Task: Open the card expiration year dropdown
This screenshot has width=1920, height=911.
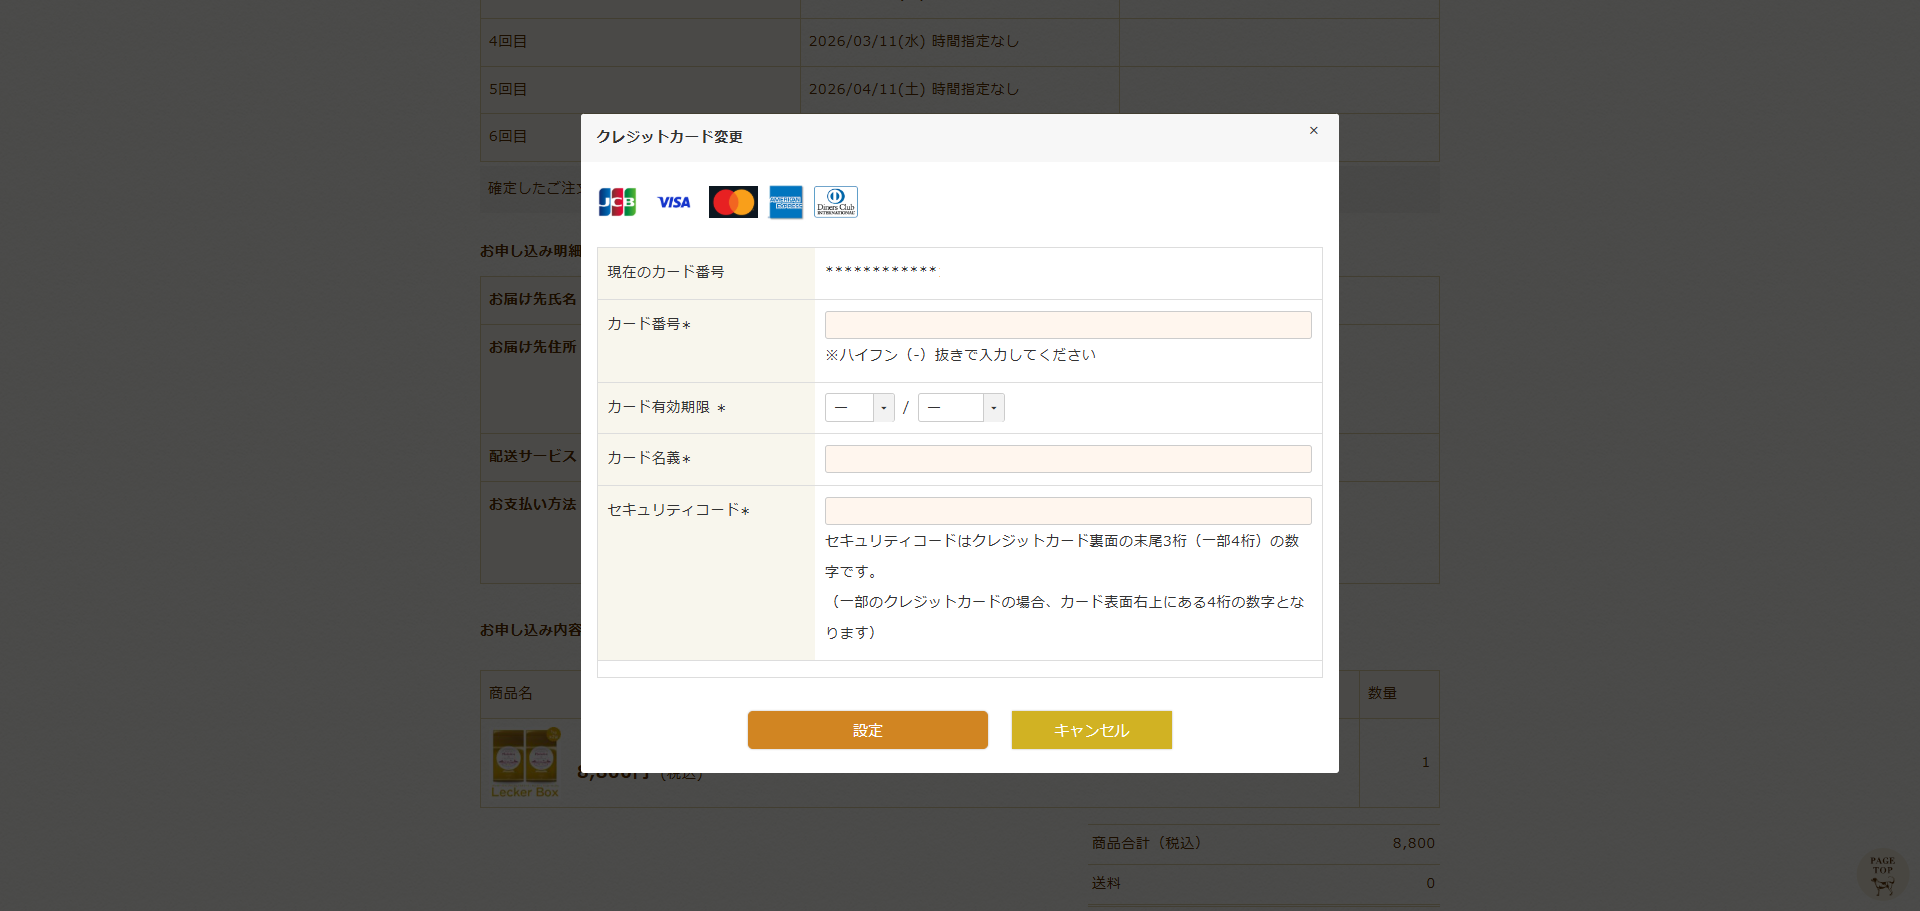Action: coord(960,408)
